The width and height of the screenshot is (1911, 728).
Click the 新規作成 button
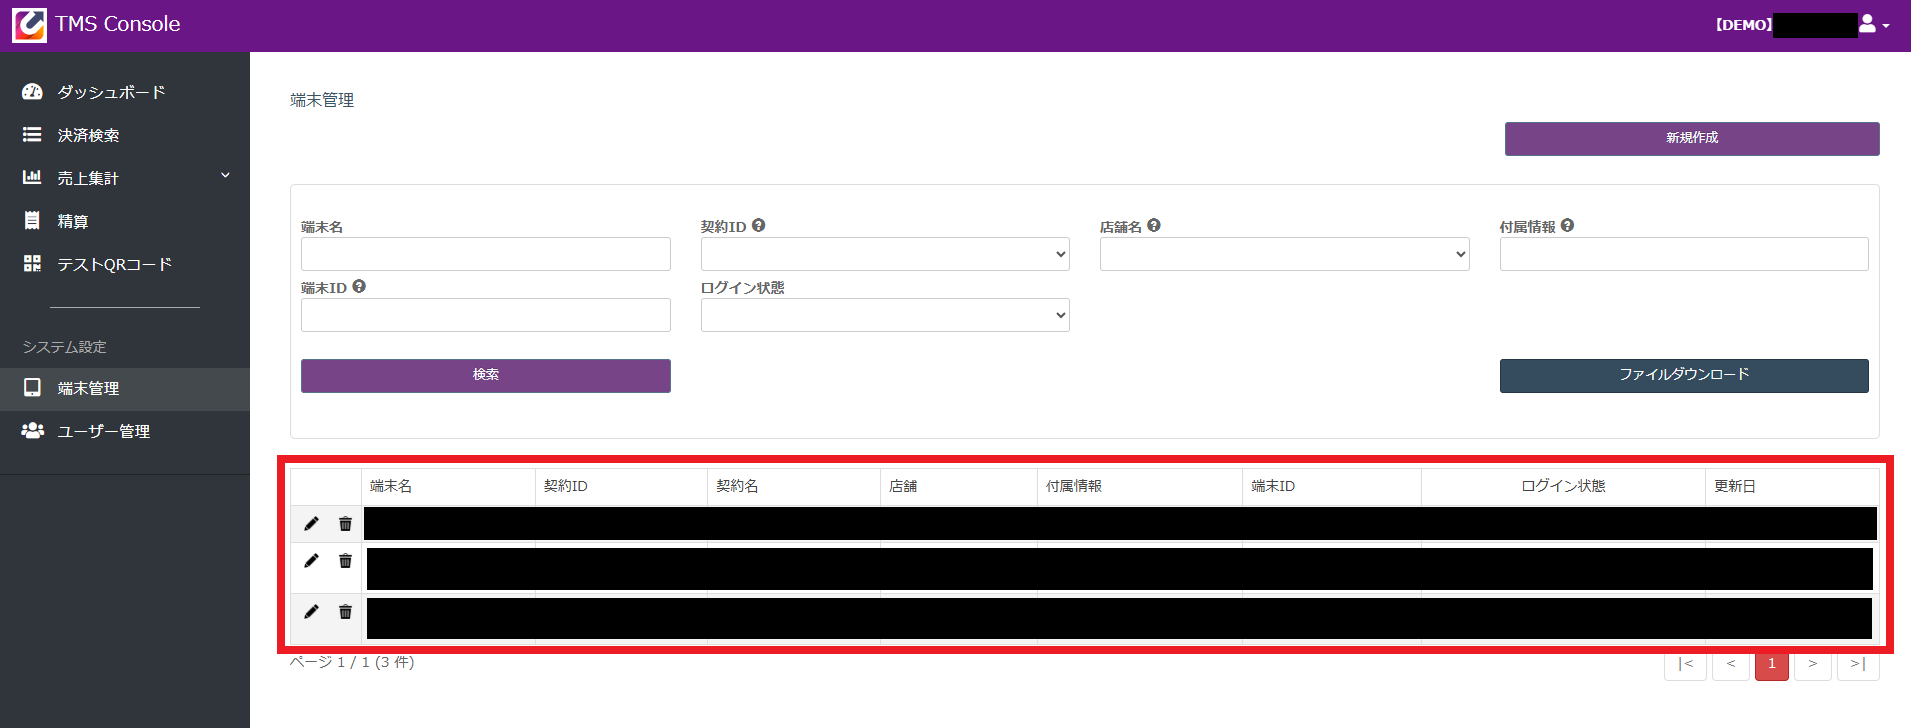tap(1692, 138)
